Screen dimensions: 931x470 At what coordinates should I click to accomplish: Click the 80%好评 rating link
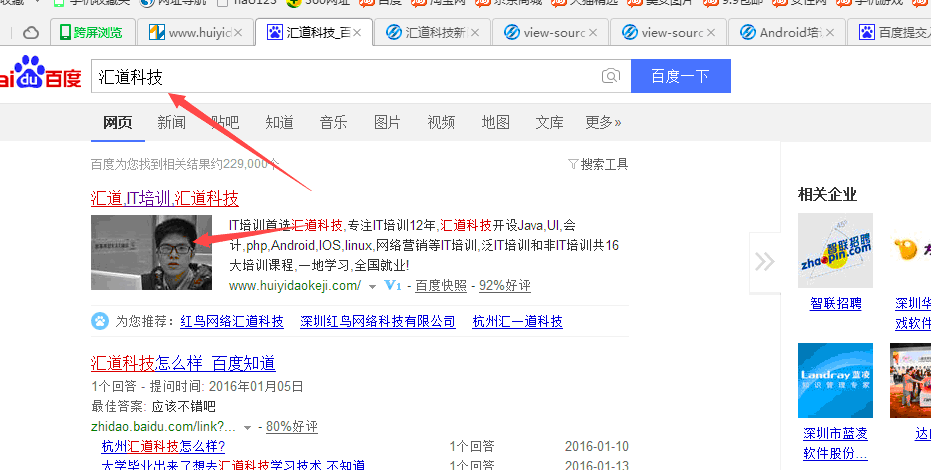click(x=292, y=426)
